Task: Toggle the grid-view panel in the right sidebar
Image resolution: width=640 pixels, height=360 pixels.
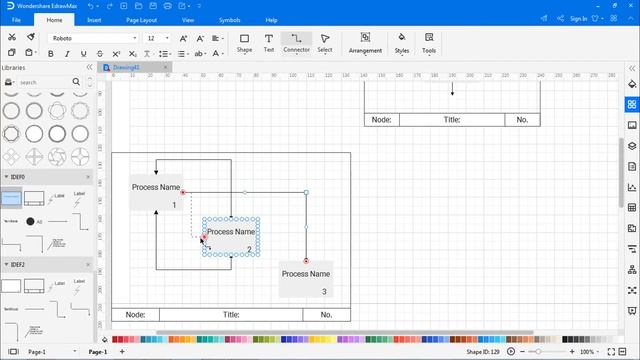Action: (632, 104)
